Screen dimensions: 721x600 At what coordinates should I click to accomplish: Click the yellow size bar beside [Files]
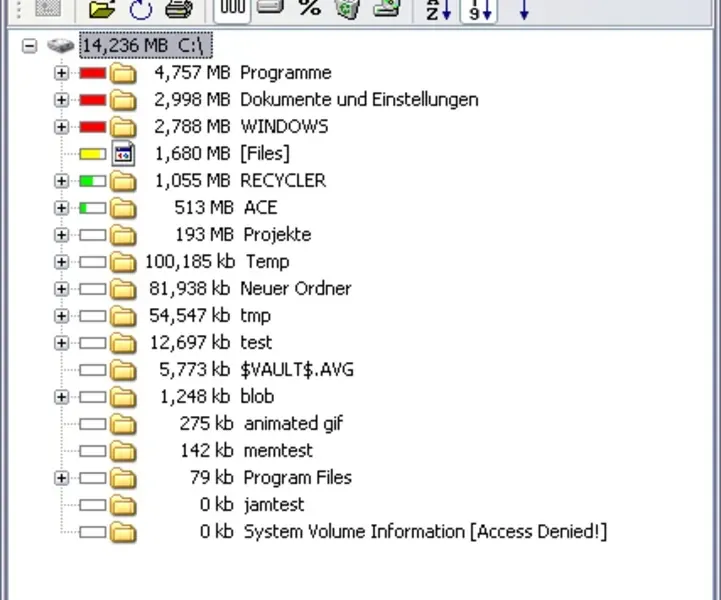92,154
